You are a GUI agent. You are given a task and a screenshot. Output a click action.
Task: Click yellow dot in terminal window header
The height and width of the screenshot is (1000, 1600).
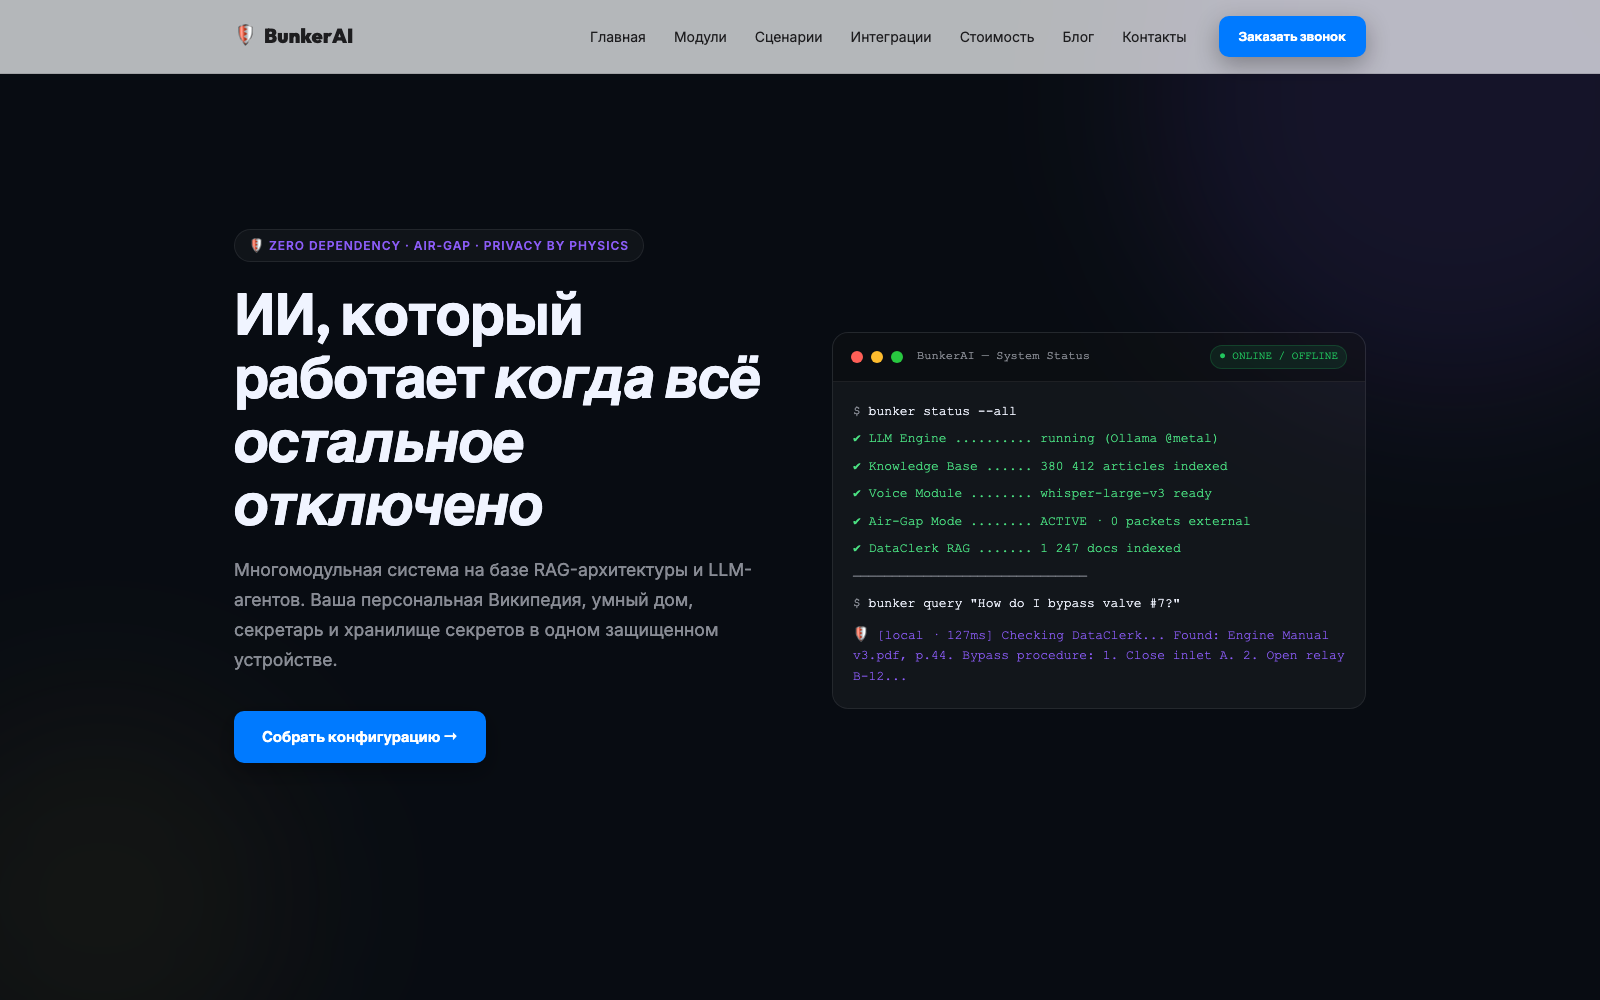click(x=877, y=357)
